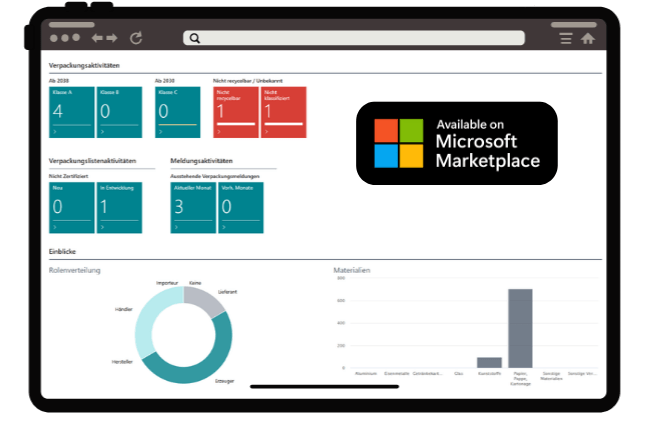Viewport: 646px width, 421px height.
Task: Click the short Kunststoffe bar
Action: (489, 363)
